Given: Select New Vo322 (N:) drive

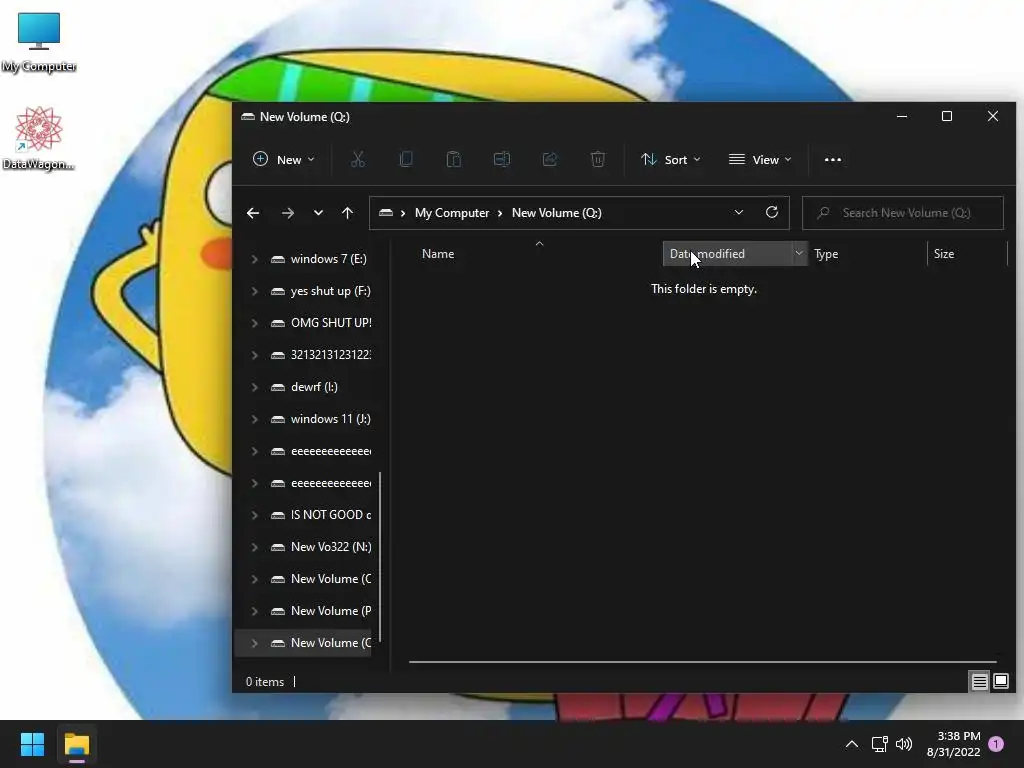Looking at the screenshot, I should pyautogui.click(x=321, y=547).
